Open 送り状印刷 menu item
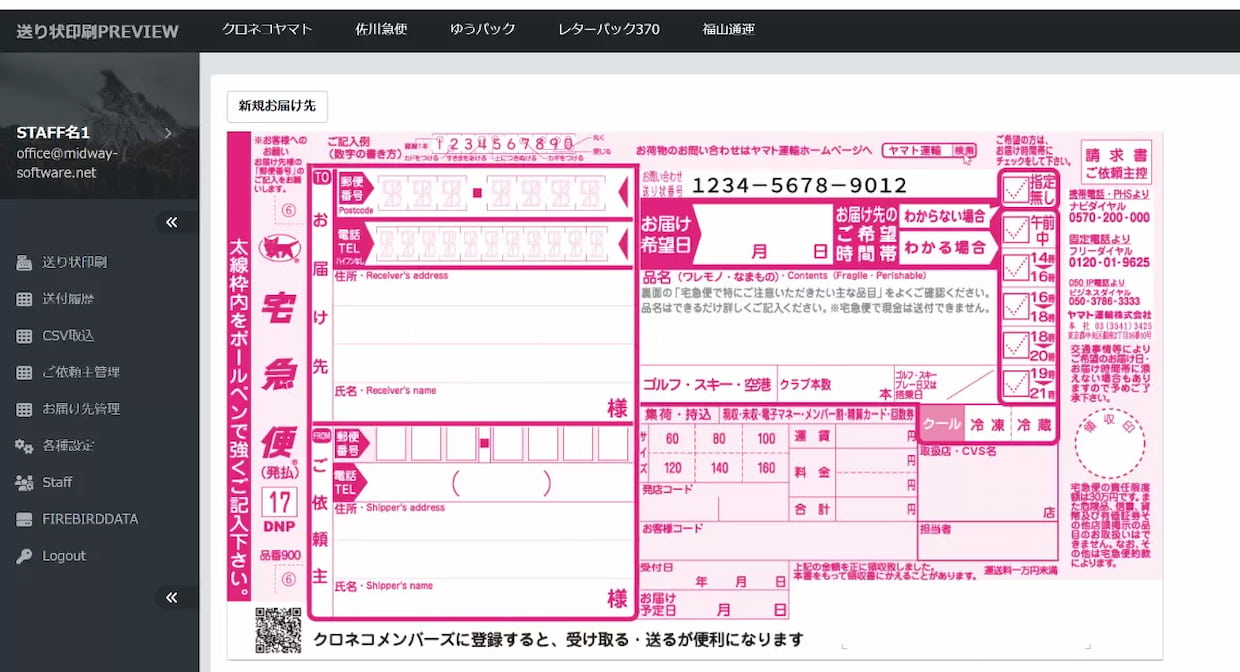 coord(74,263)
